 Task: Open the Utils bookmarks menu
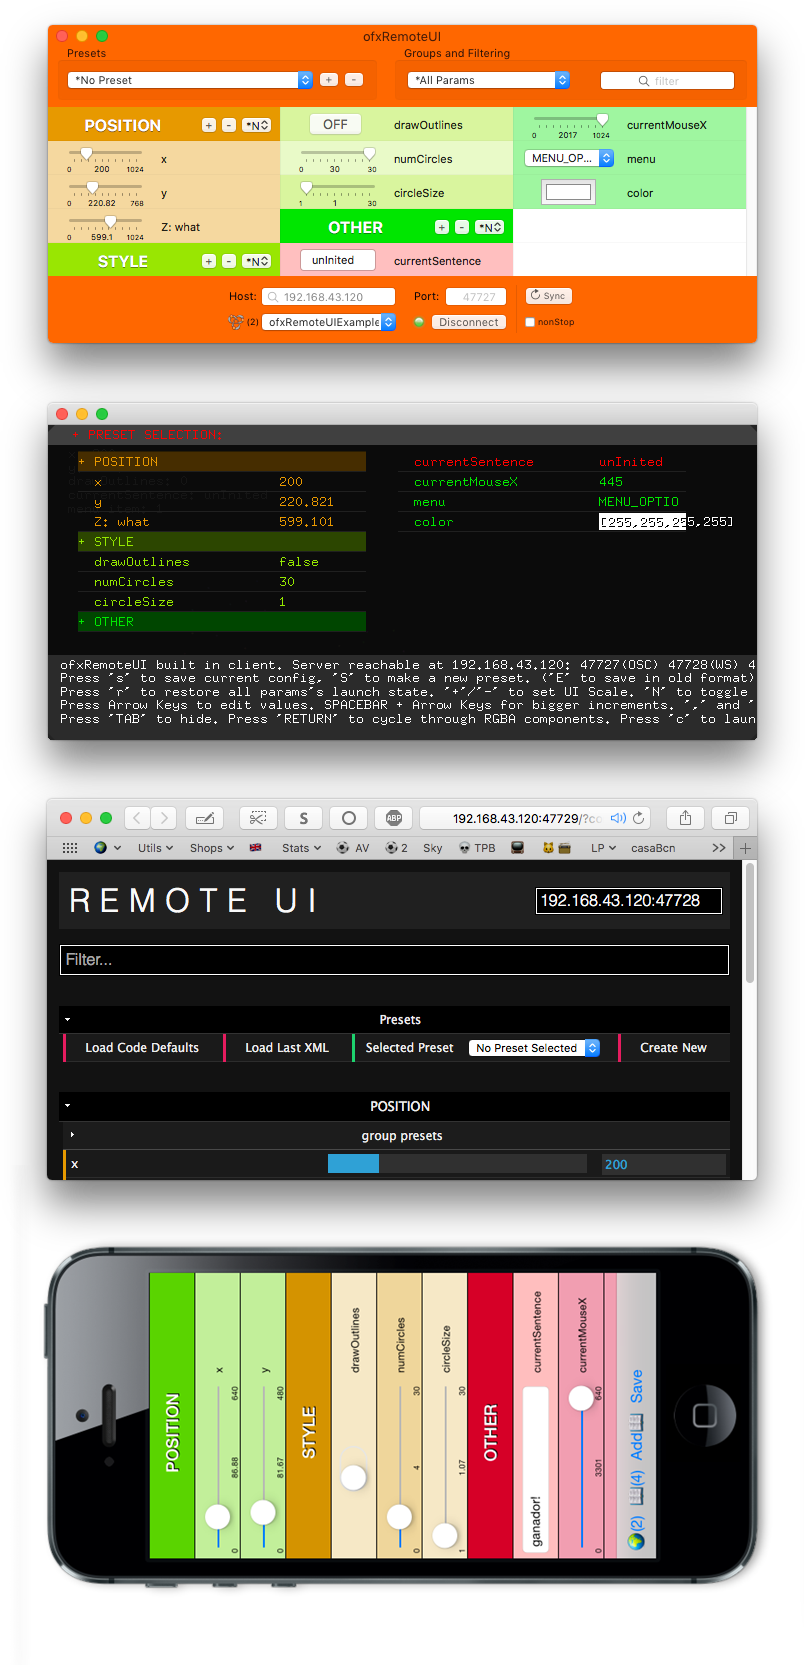(x=156, y=847)
